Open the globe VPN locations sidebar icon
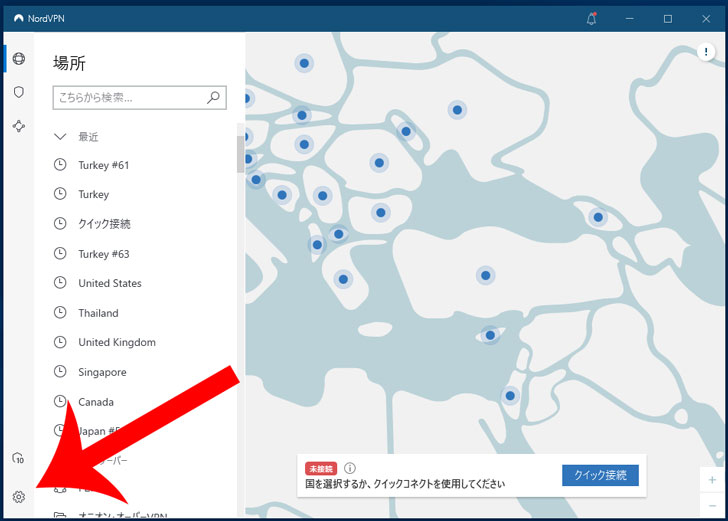Image resolution: width=728 pixels, height=521 pixels. point(18,58)
